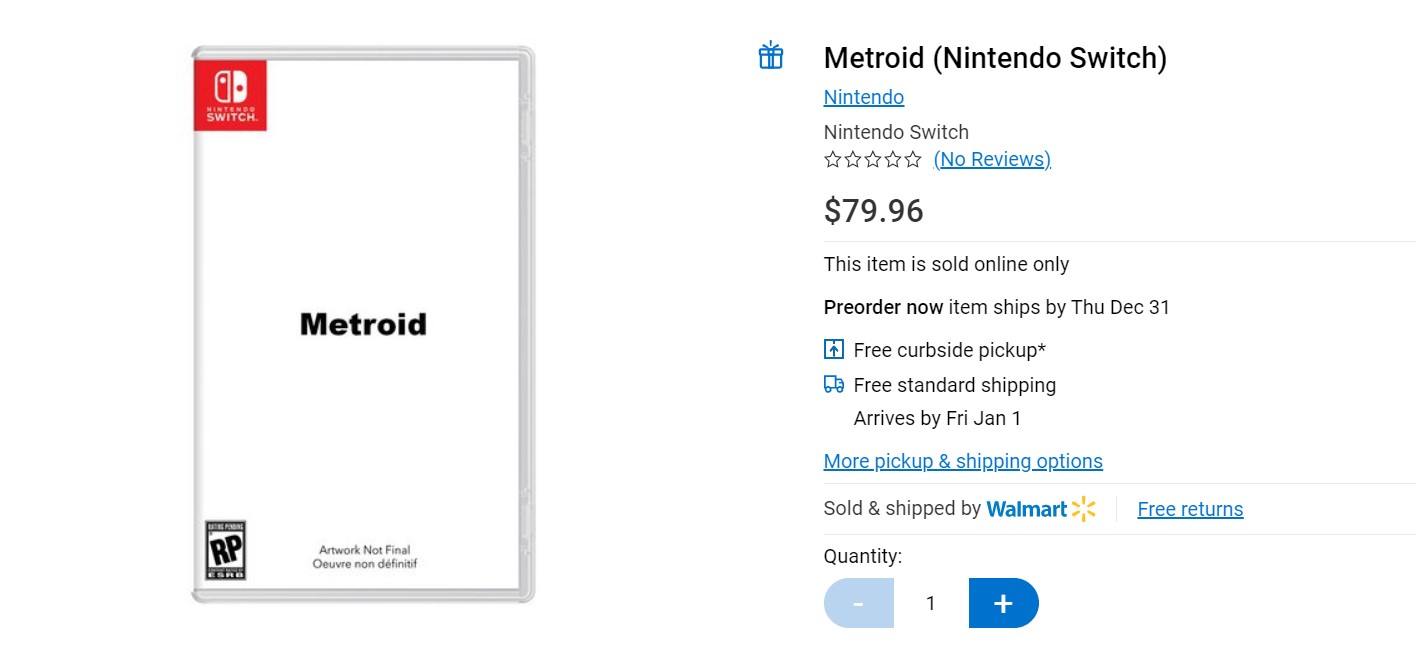Screen dimensions: 1416x669
Task: Click the Metroid product box image
Action: (363, 325)
